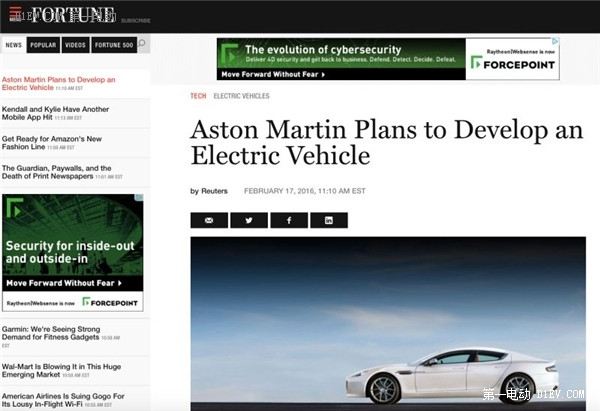Viewport: 600px width, 411px height.
Task: Read Kendall and Kylie mobile app story
Action: 55,113
